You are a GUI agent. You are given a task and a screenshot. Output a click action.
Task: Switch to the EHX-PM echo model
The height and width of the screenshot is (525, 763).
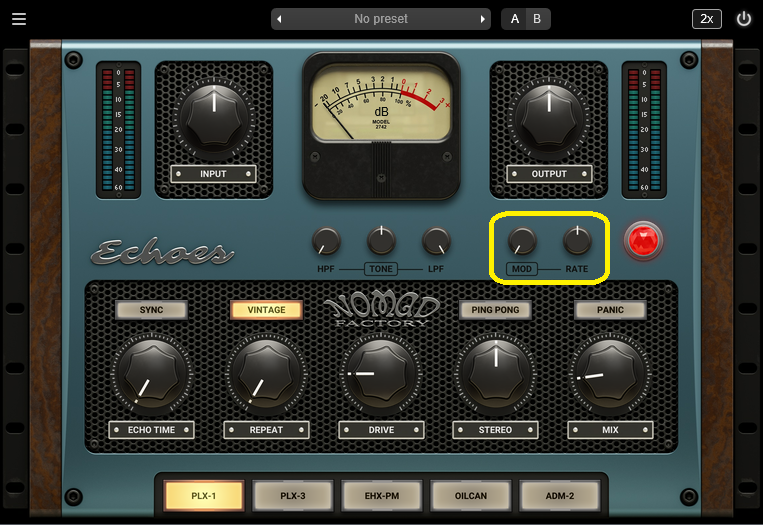pos(382,496)
